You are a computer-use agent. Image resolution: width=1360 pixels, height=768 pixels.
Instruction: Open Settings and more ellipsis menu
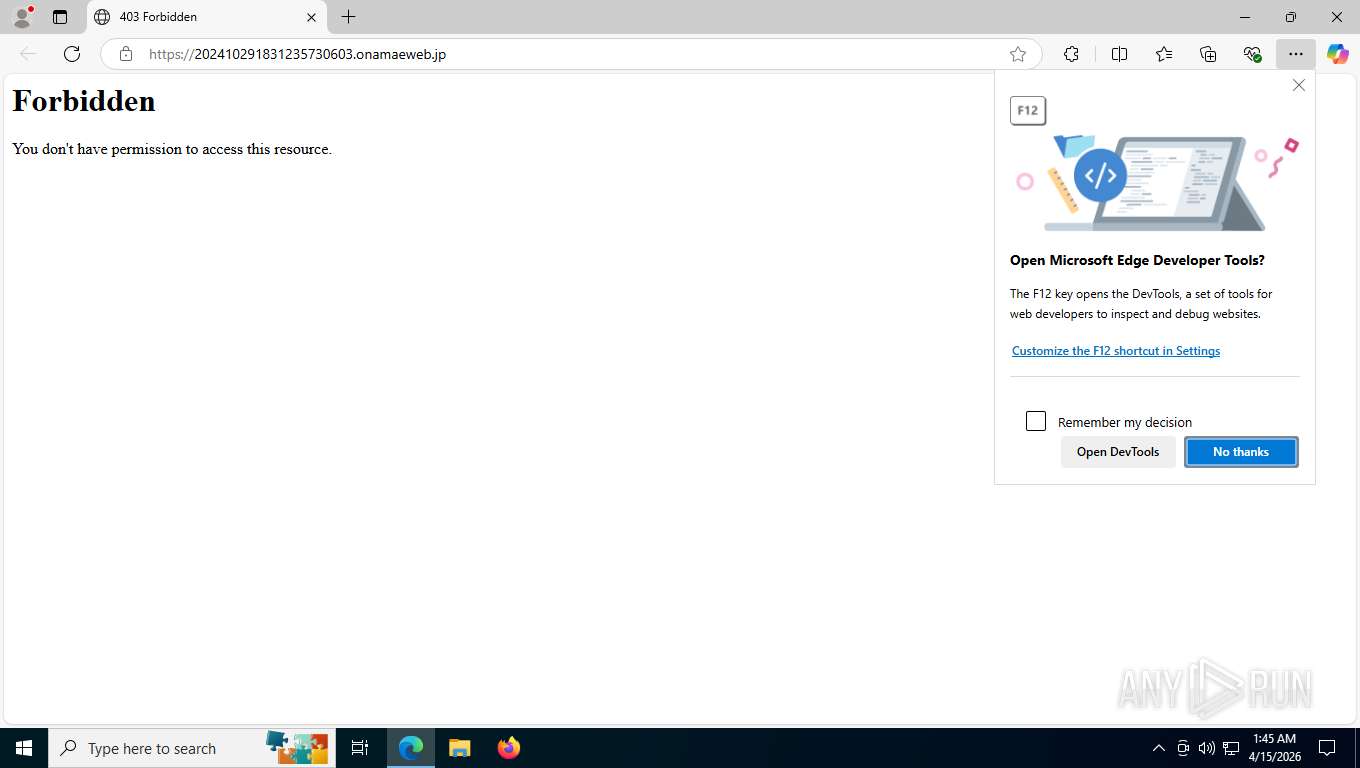1296,54
